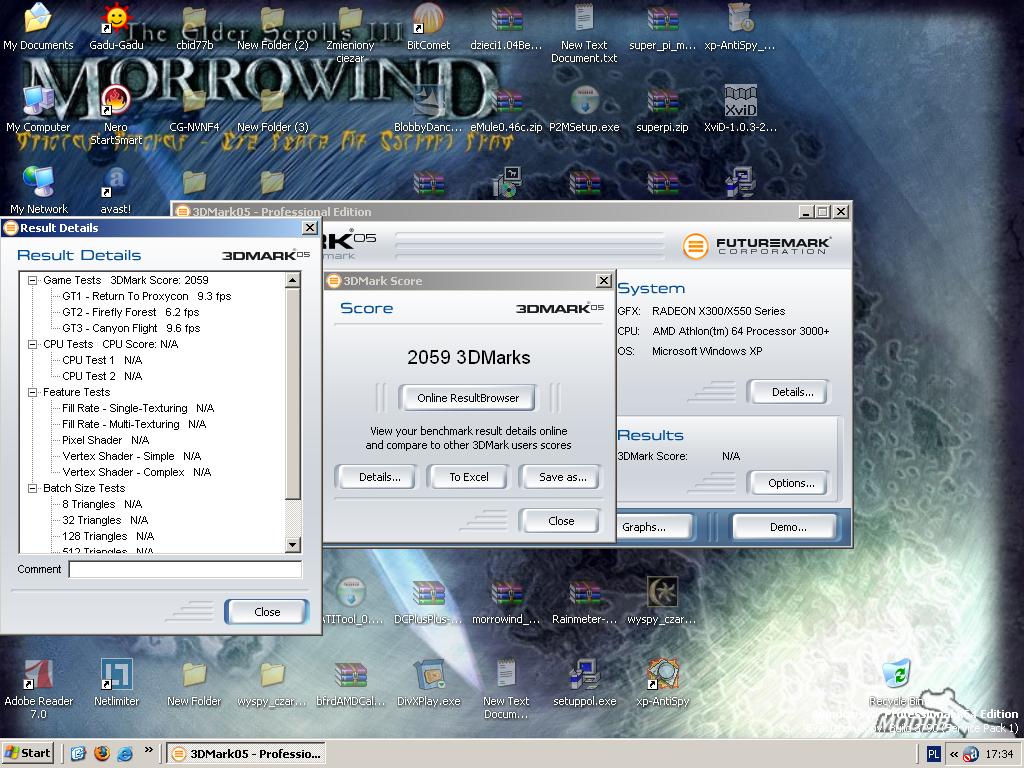This screenshot has width=1024, height=768.
Task: Select the 32 Triangles row
Action: coord(104,520)
